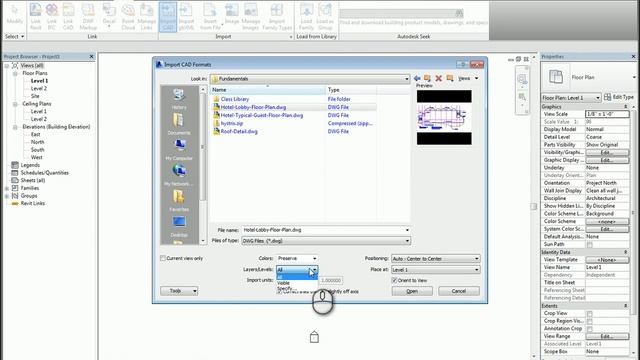Choose Visible in Layers/Levels list
640x360 pixels.
pos(297,283)
